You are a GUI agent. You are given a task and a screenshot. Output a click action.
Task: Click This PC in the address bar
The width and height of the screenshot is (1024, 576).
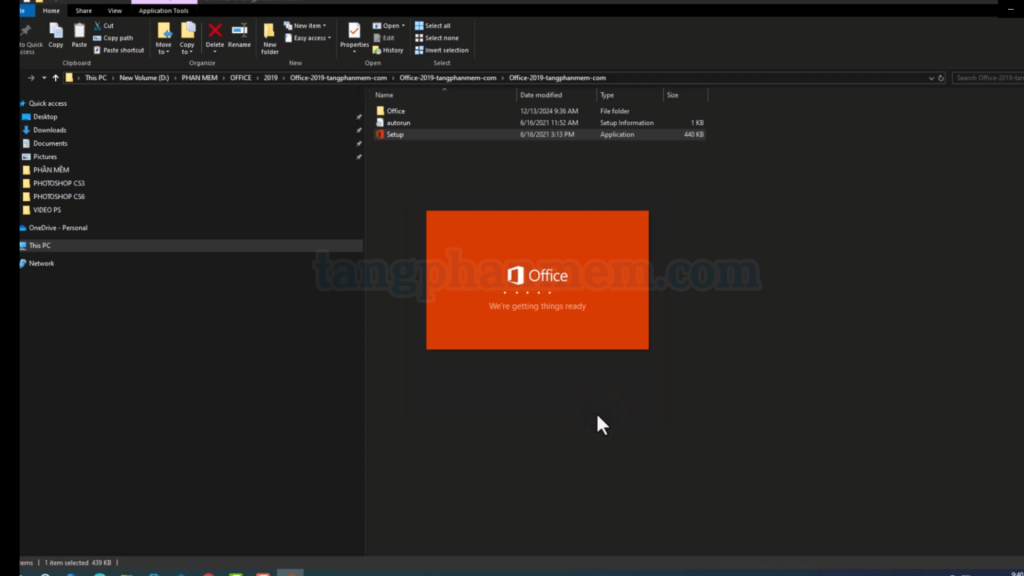point(96,78)
